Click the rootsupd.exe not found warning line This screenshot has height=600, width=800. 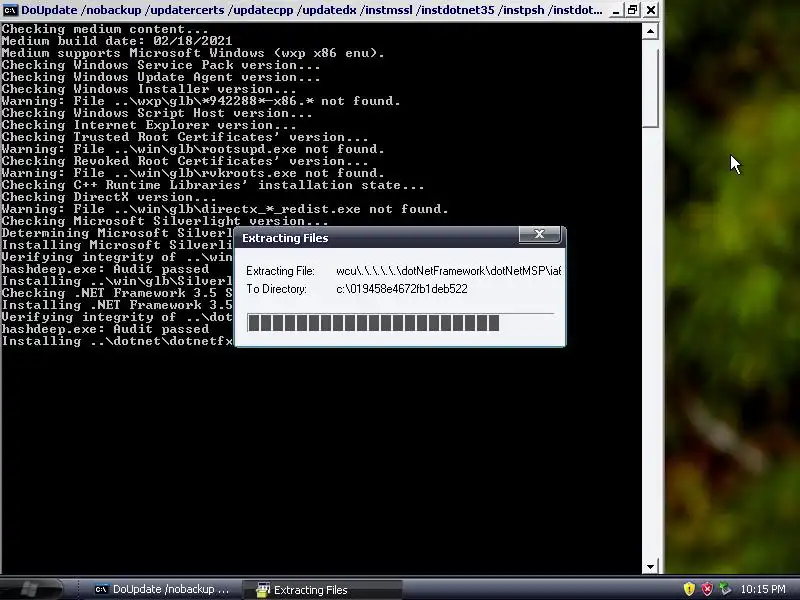[x=193, y=149]
